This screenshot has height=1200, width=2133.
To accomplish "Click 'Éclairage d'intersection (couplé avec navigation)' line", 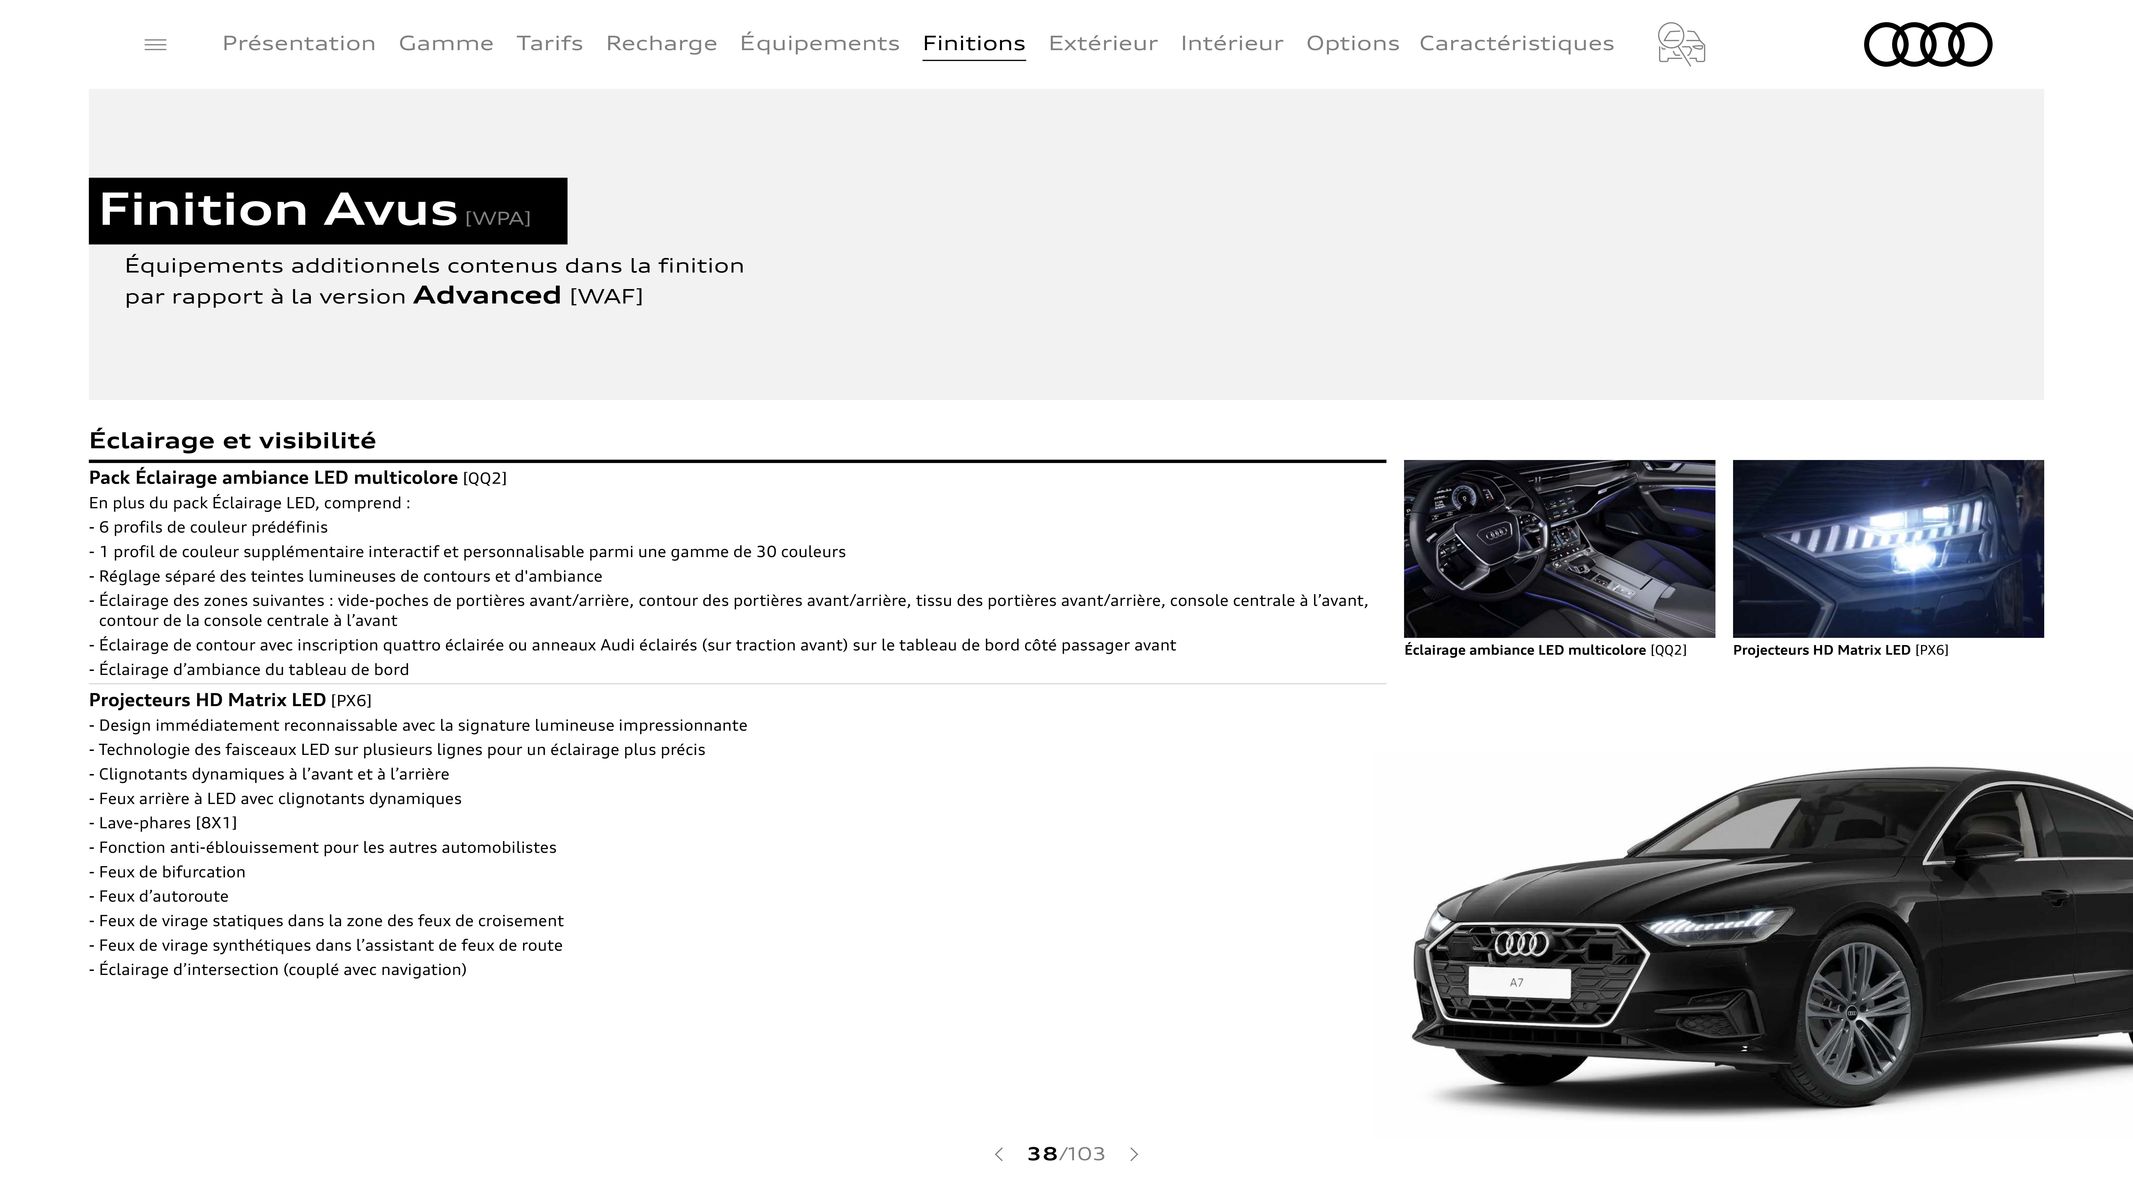I will point(278,970).
